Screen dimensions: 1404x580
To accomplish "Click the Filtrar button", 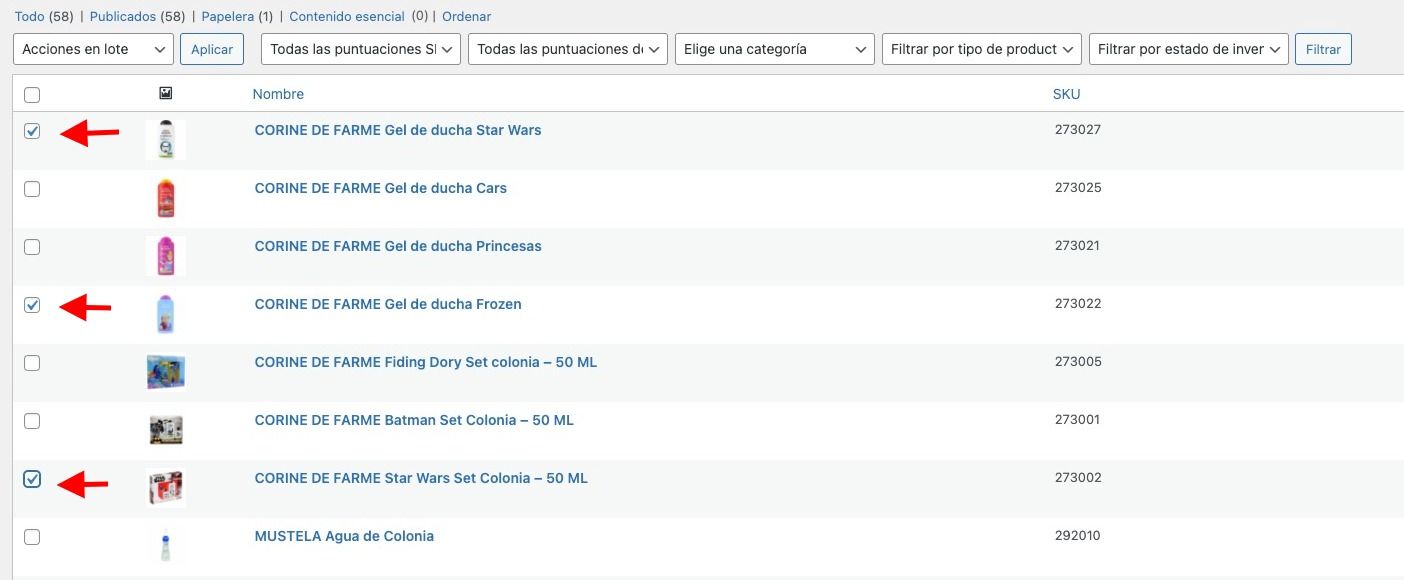I will tap(1323, 49).
